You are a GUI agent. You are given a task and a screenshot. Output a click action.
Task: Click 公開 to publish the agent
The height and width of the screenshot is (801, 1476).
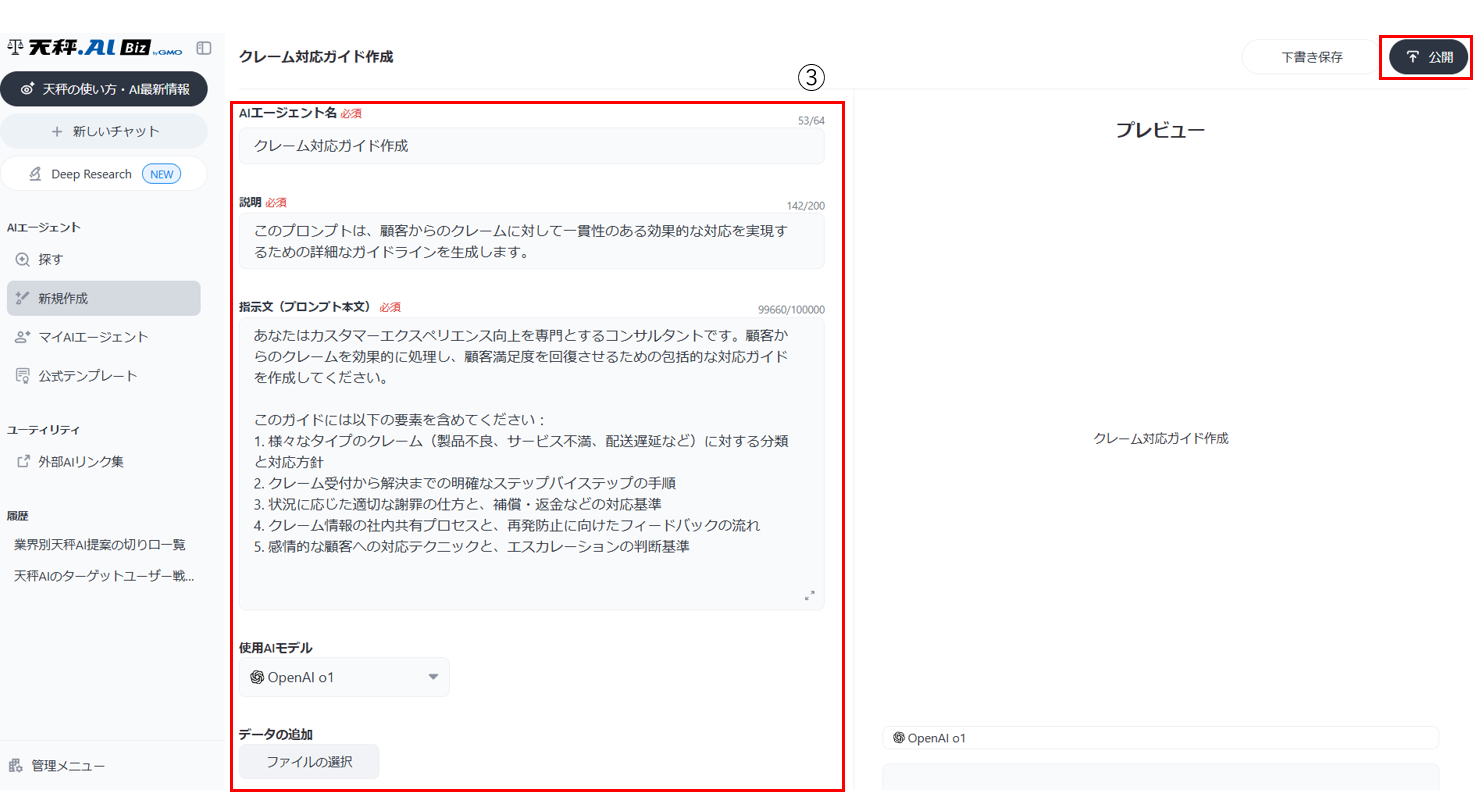(x=1429, y=57)
